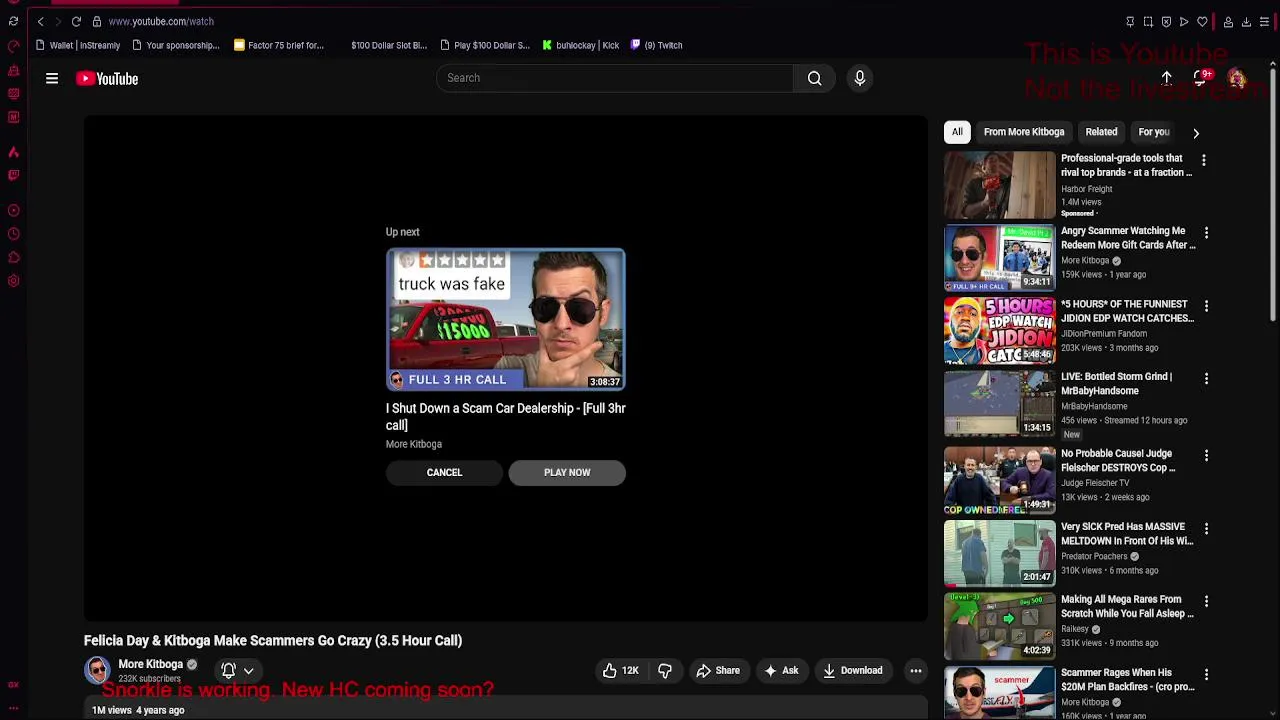View site info via the padlock icon
The image size is (1280, 720).
pyautogui.click(x=97, y=21)
